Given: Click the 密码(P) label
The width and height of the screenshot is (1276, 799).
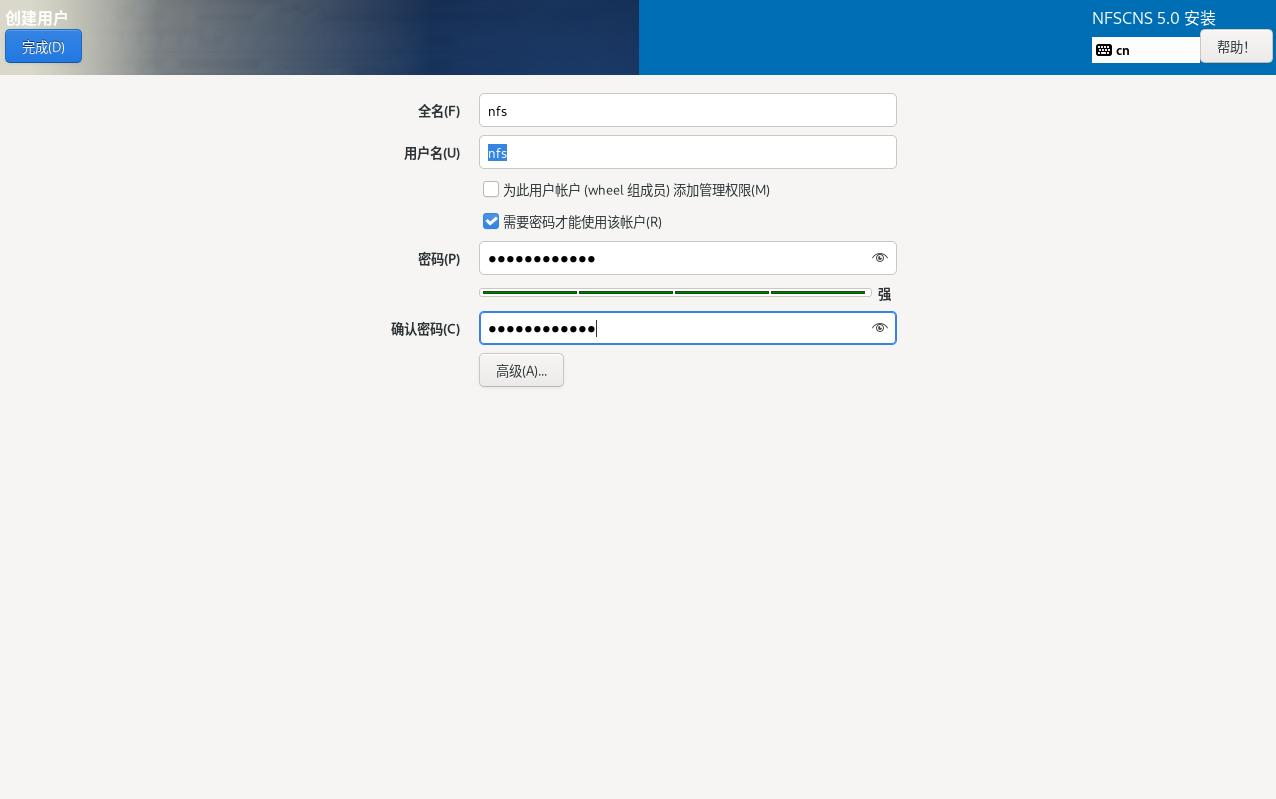Looking at the screenshot, I should [x=439, y=259].
